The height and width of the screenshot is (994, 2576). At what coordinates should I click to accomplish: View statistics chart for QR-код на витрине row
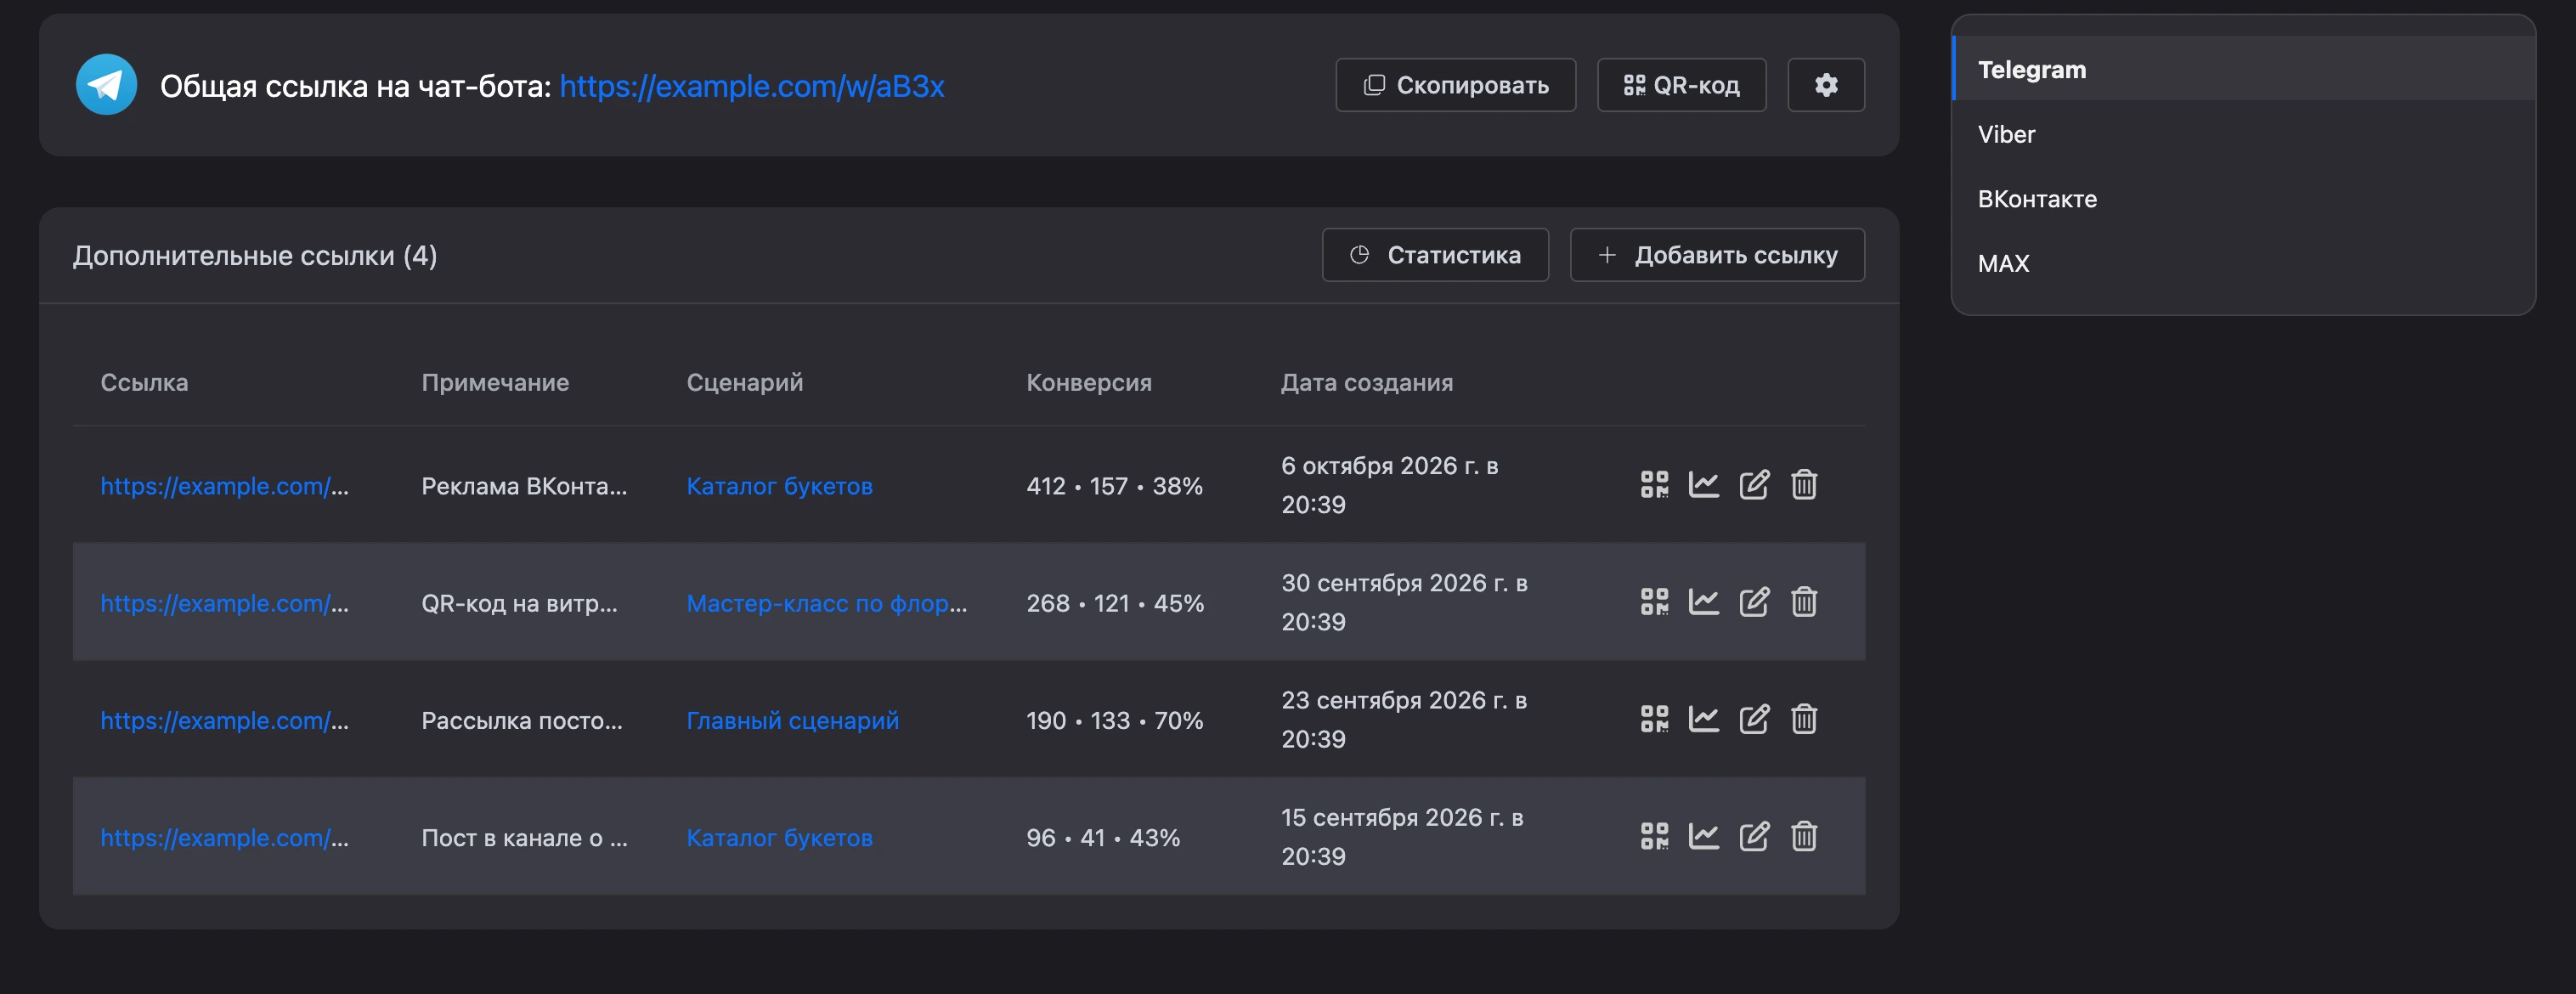point(1704,602)
